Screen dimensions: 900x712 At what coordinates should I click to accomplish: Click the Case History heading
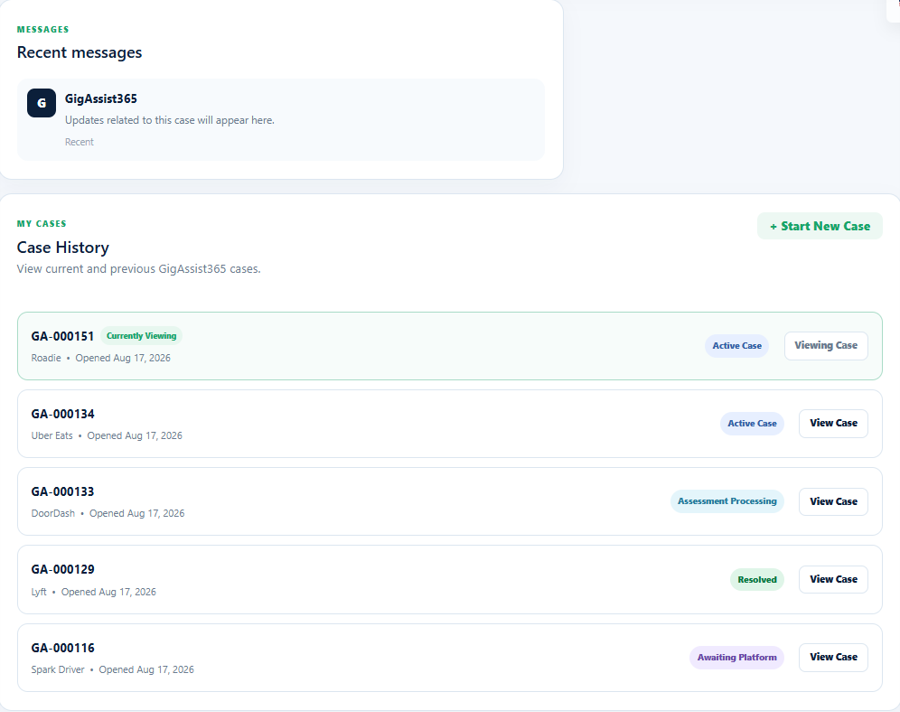pyautogui.click(x=63, y=247)
